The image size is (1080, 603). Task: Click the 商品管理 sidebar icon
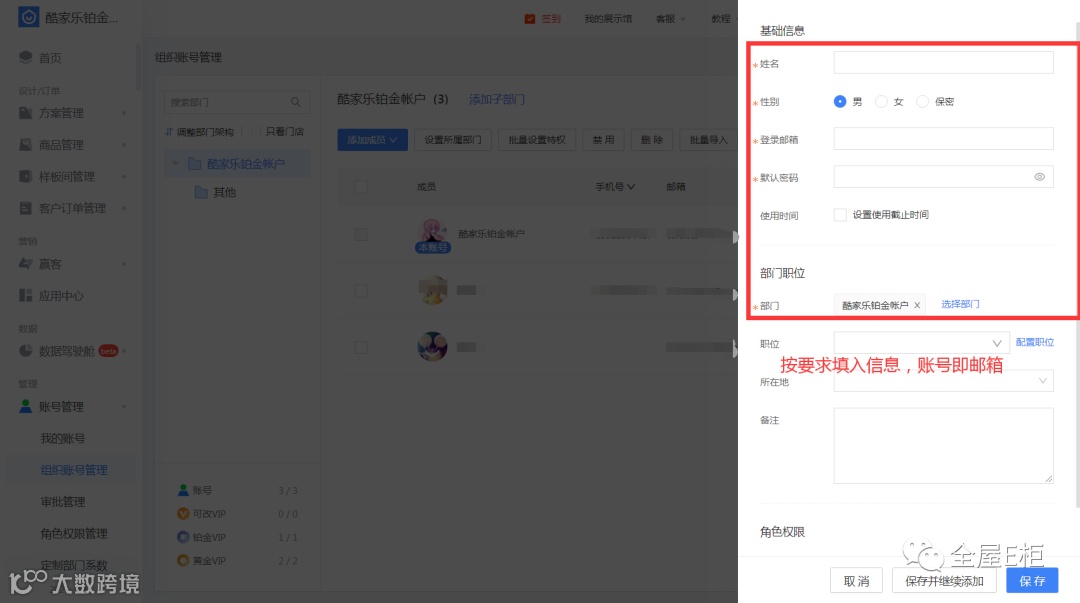[25, 145]
